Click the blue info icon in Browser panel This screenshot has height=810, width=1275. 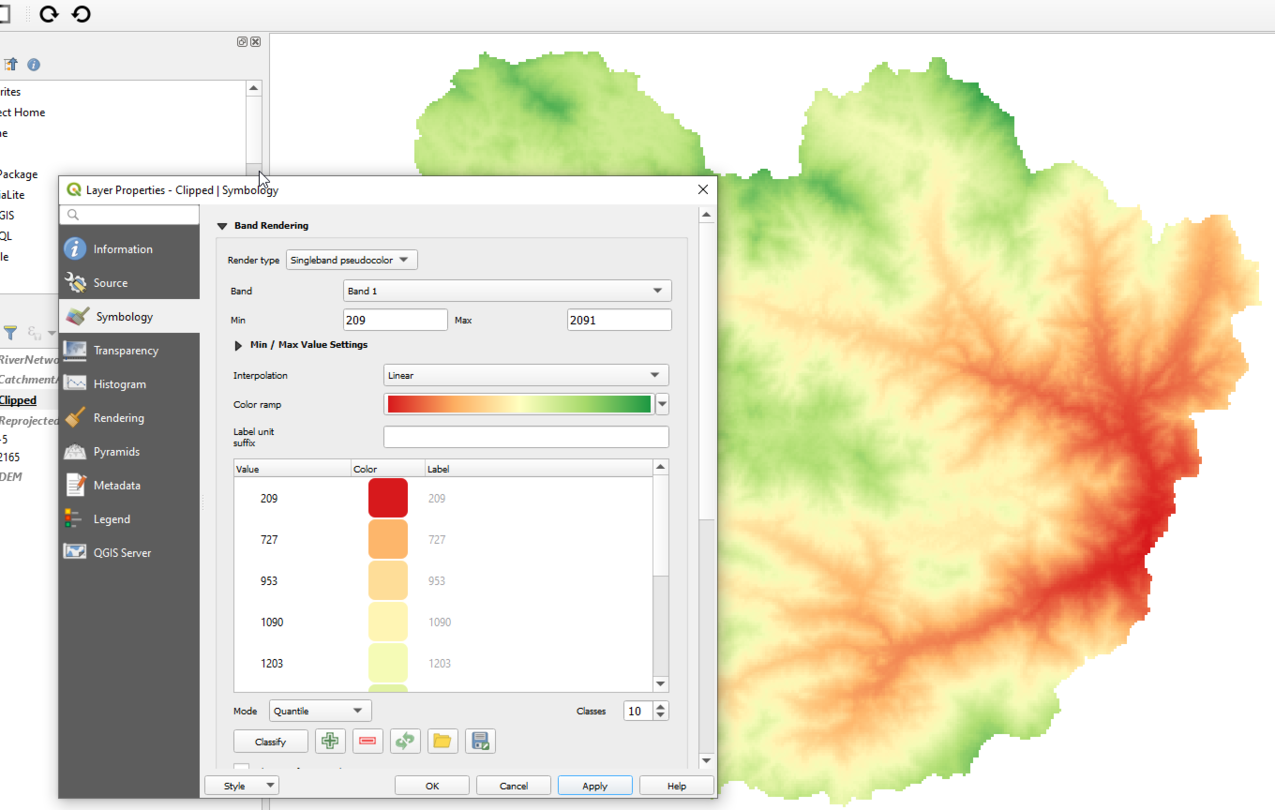tap(34, 65)
